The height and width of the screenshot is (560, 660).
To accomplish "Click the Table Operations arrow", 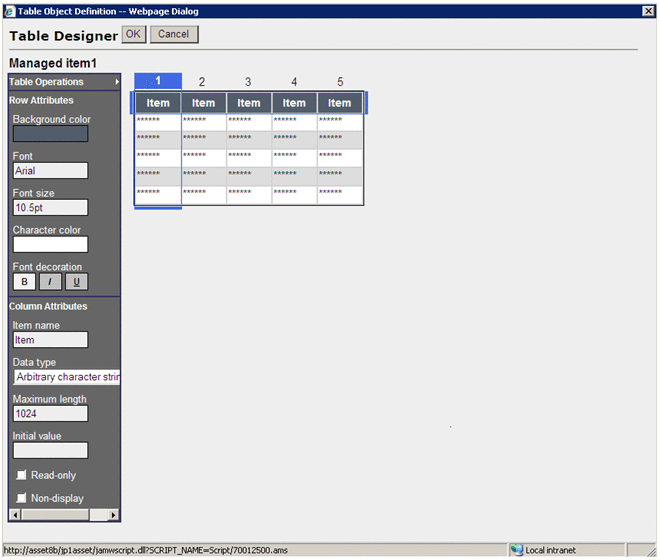I will click(x=117, y=82).
